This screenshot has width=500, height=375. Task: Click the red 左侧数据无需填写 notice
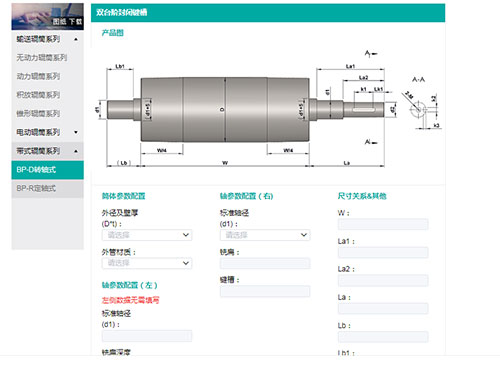[x=131, y=300]
